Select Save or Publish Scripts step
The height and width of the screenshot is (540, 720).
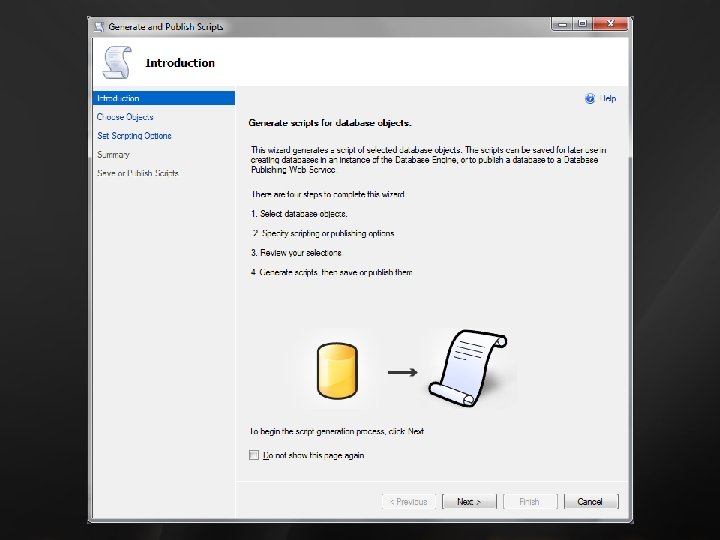coord(137,173)
